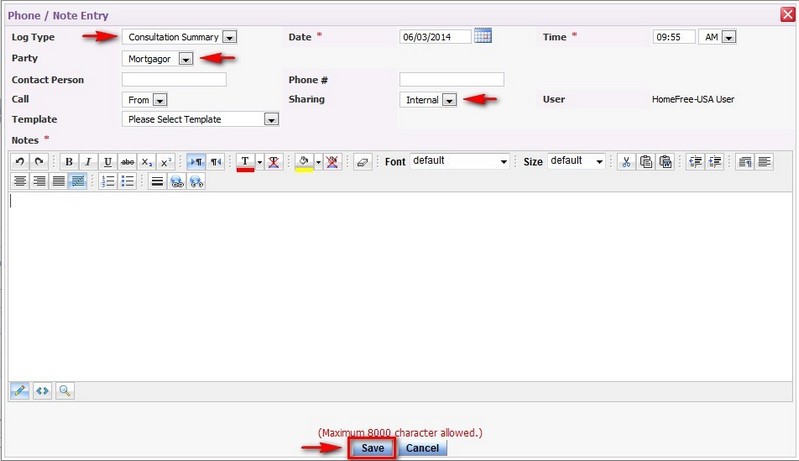The width and height of the screenshot is (799, 461).
Task: Click the Undo icon in editor toolbar
Action: 20,162
